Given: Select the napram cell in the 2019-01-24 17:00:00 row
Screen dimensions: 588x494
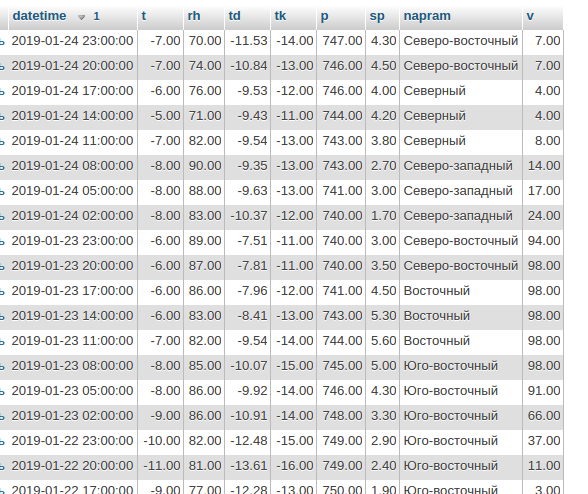Looking at the screenshot, I should 461,91.
